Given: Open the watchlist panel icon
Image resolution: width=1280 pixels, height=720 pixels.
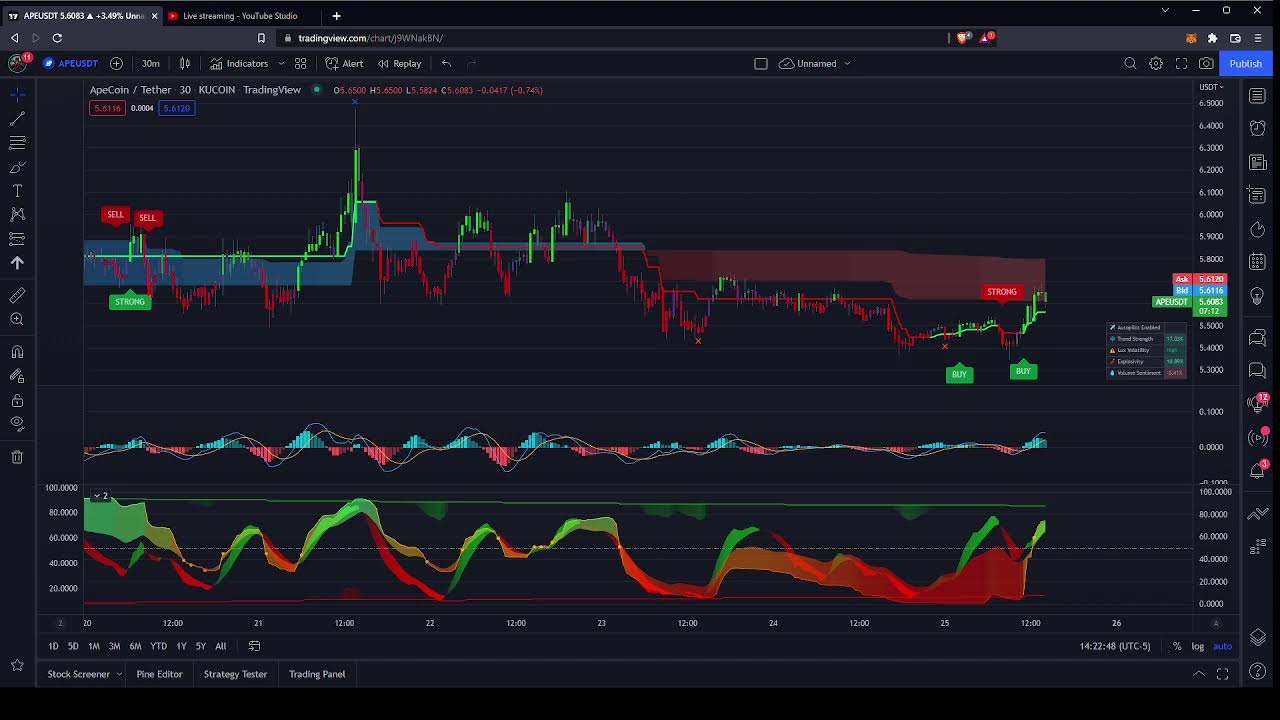Looking at the screenshot, I should coord(1258,96).
